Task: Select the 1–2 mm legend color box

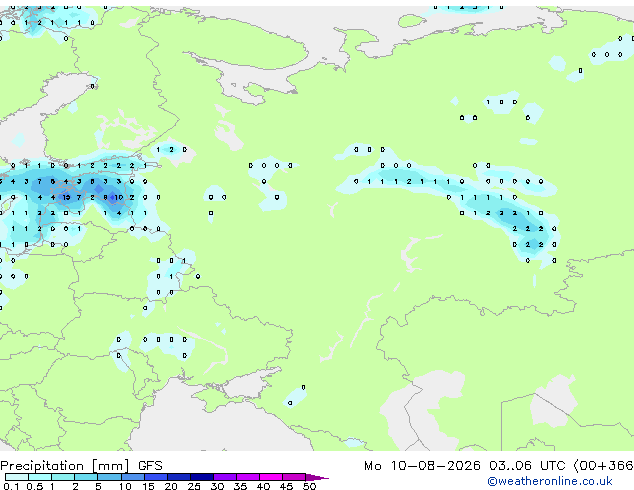Action: [63, 477]
